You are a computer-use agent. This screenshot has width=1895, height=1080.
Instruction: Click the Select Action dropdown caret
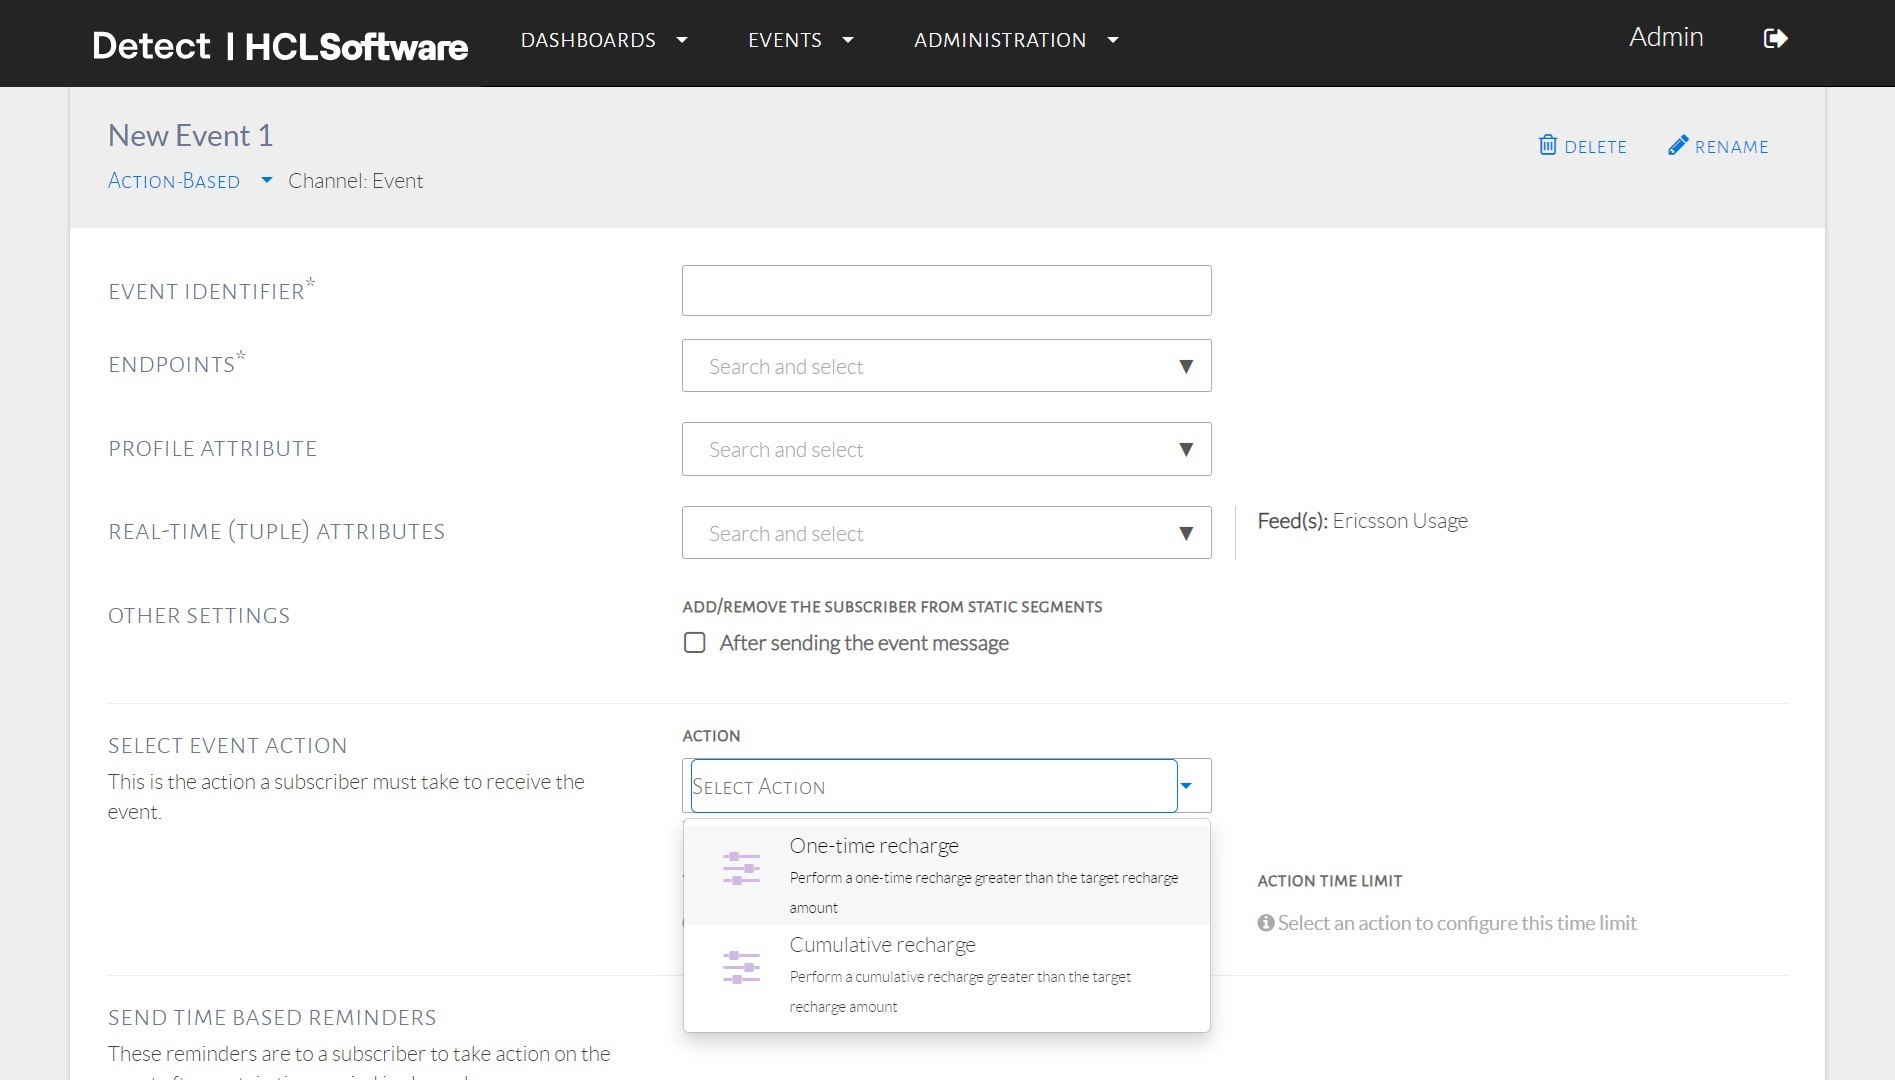click(x=1187, y=786)
